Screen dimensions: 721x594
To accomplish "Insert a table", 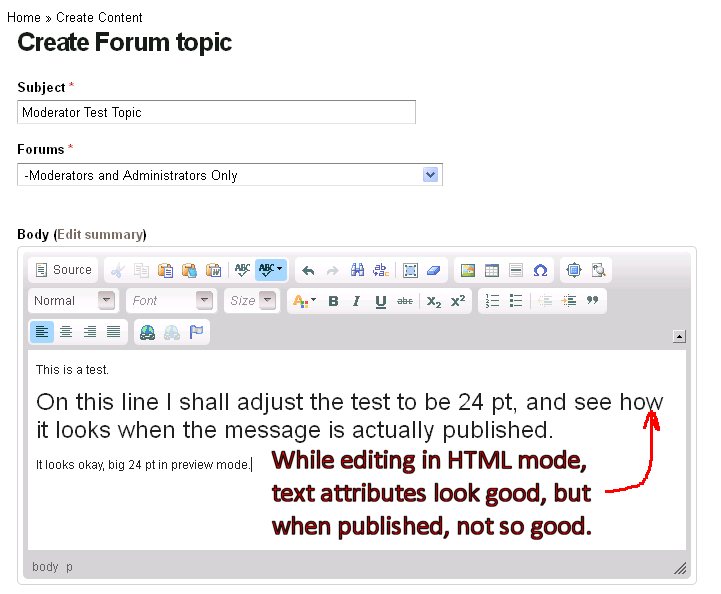I will pyautogui.click(x=491, y=270).
